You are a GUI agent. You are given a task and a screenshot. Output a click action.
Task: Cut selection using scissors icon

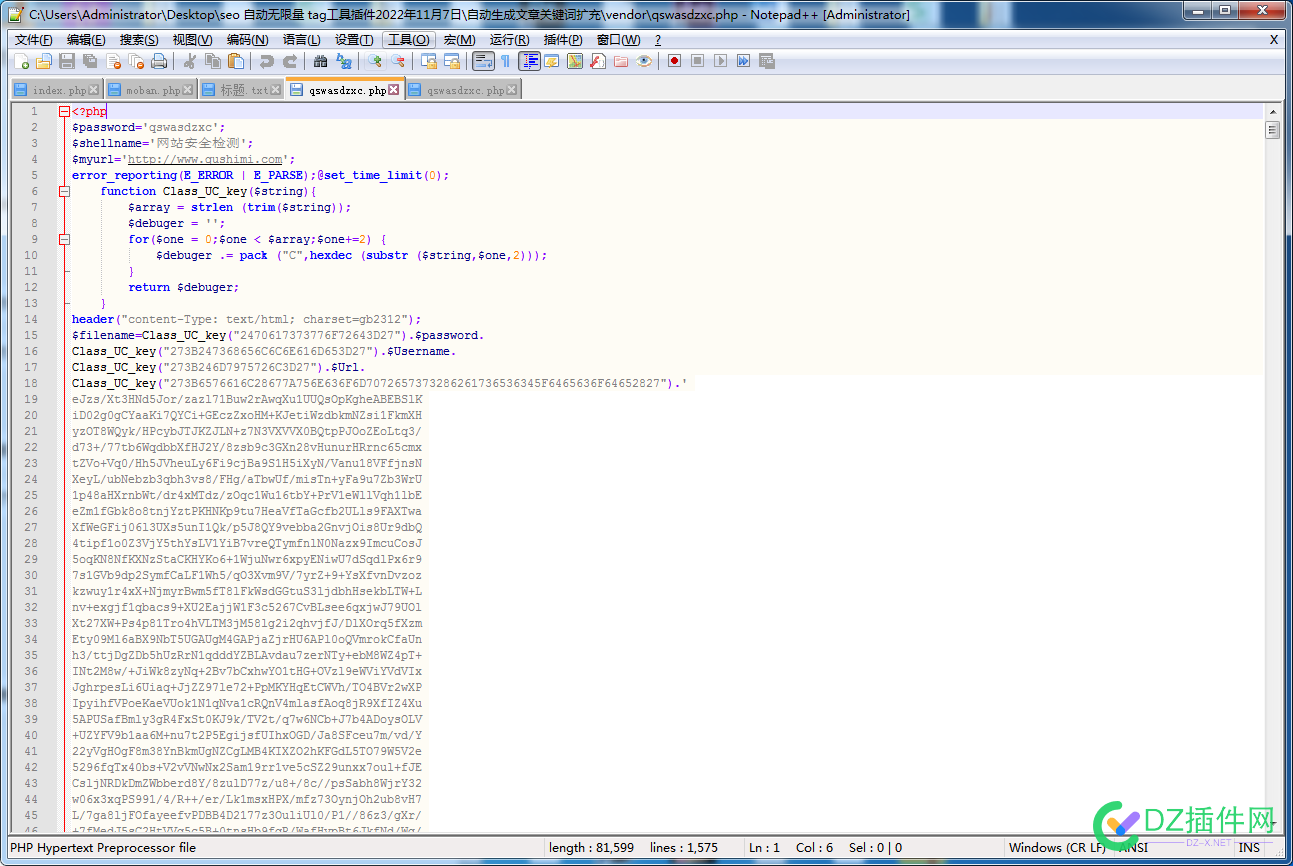(x=190, y=61)
